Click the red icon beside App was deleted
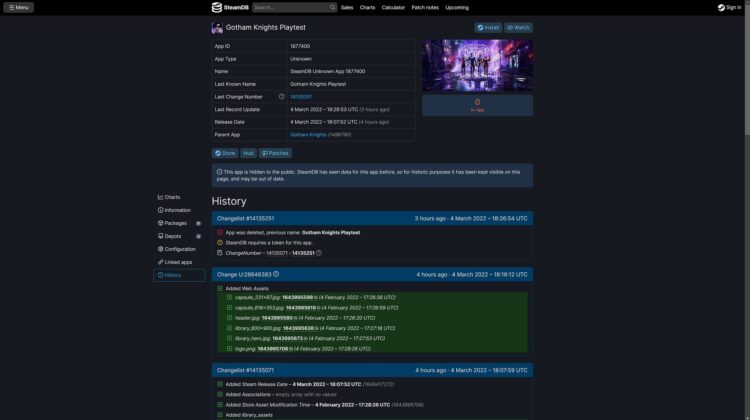The image size is (750, 420). (x=220, y=232)
